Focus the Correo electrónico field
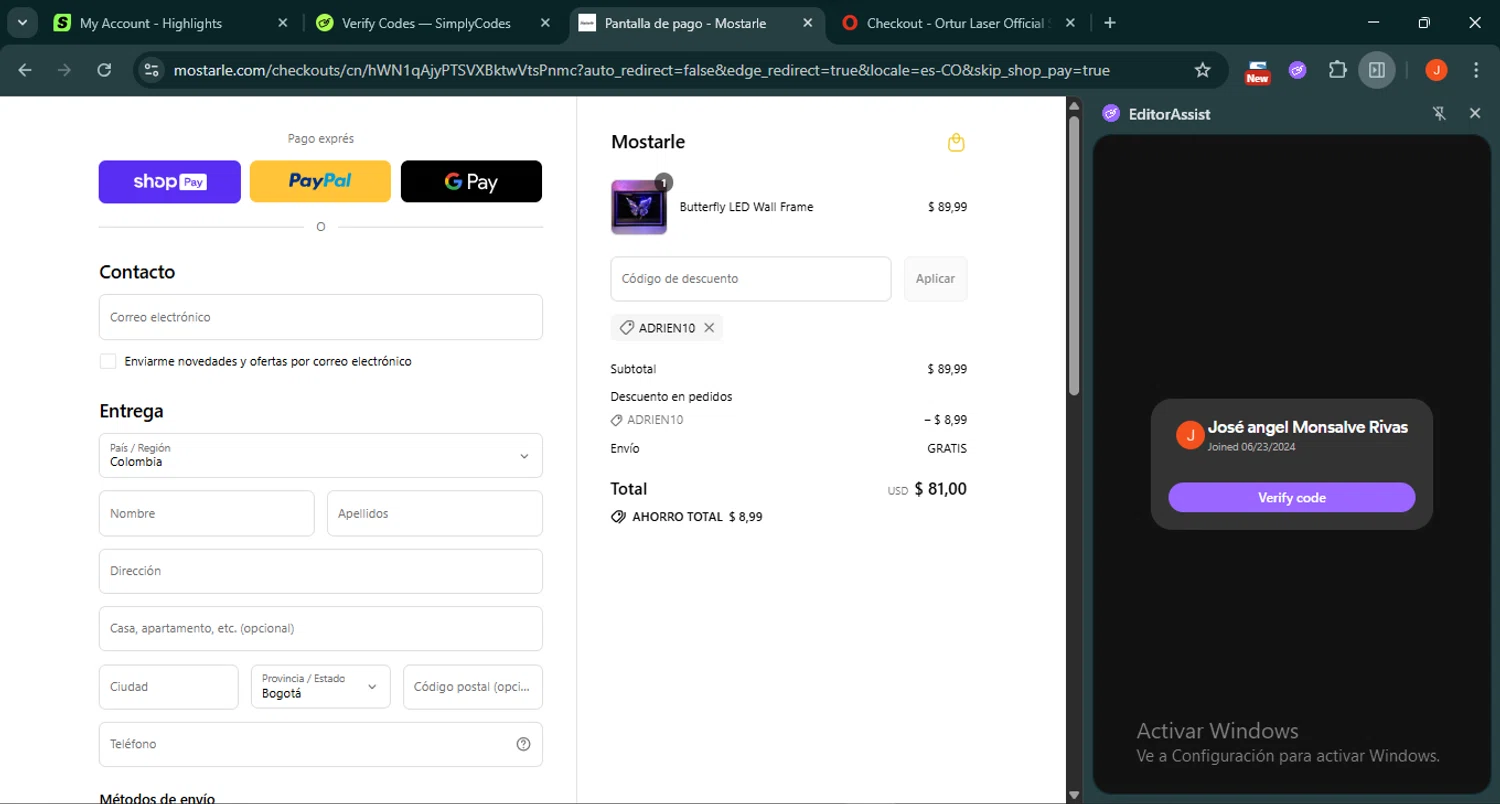Viewport: 1500px width, 804px height. click(x=321, y=317)
